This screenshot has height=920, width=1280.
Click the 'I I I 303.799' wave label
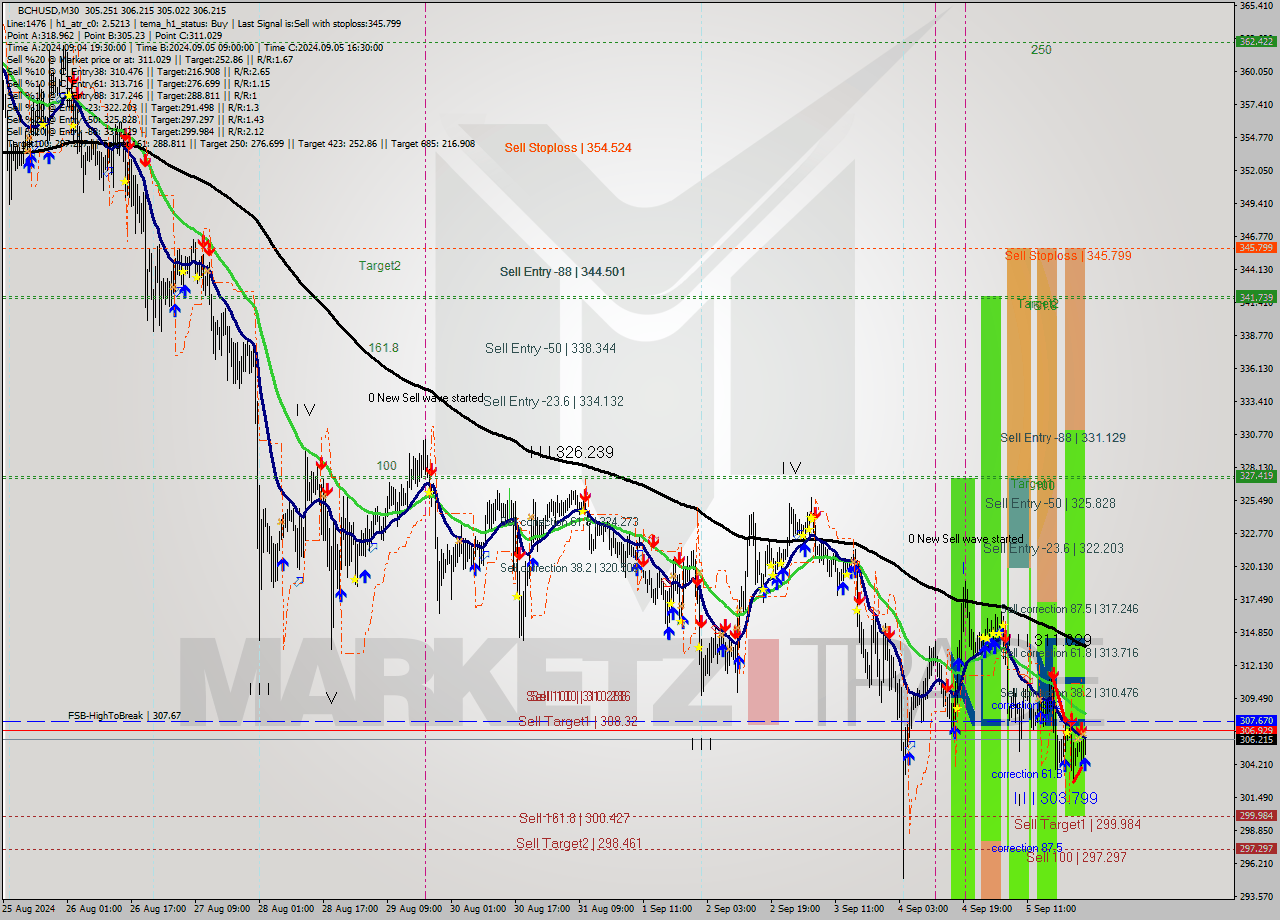[x=1056, y=798]
